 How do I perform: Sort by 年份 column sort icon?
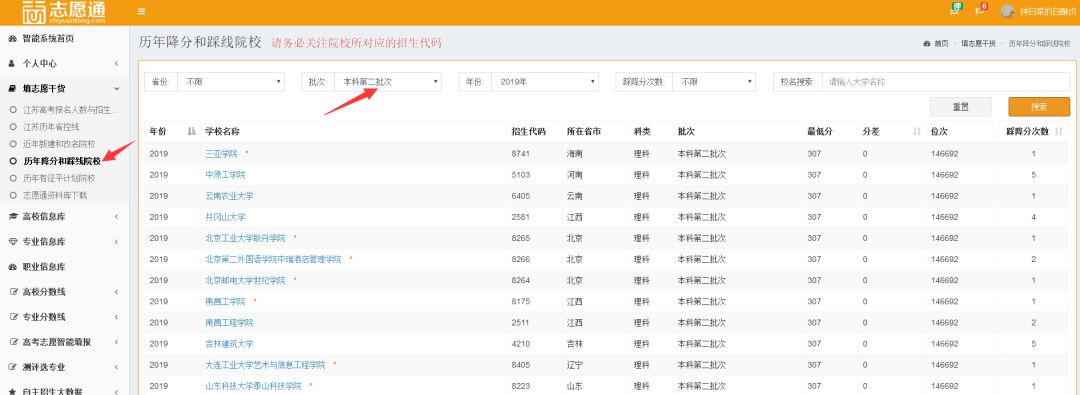(191, 131)
